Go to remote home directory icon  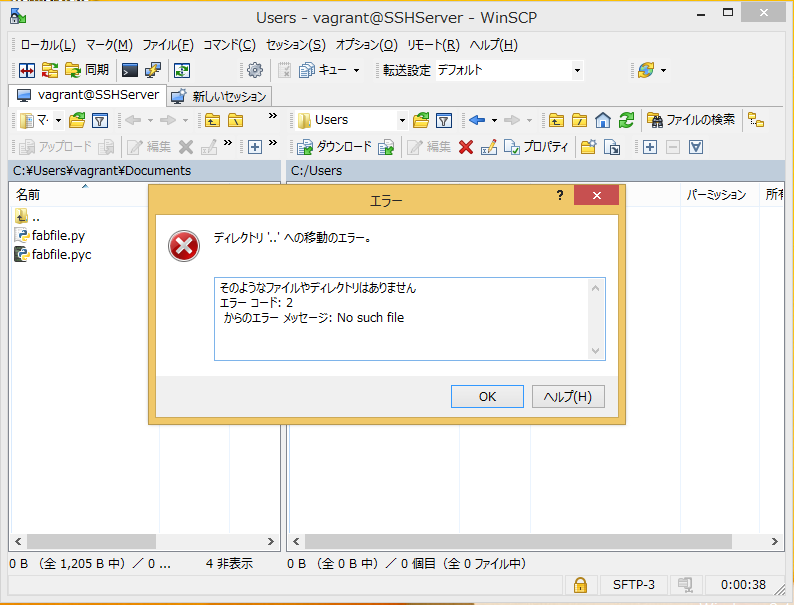[x=603, y=120]
